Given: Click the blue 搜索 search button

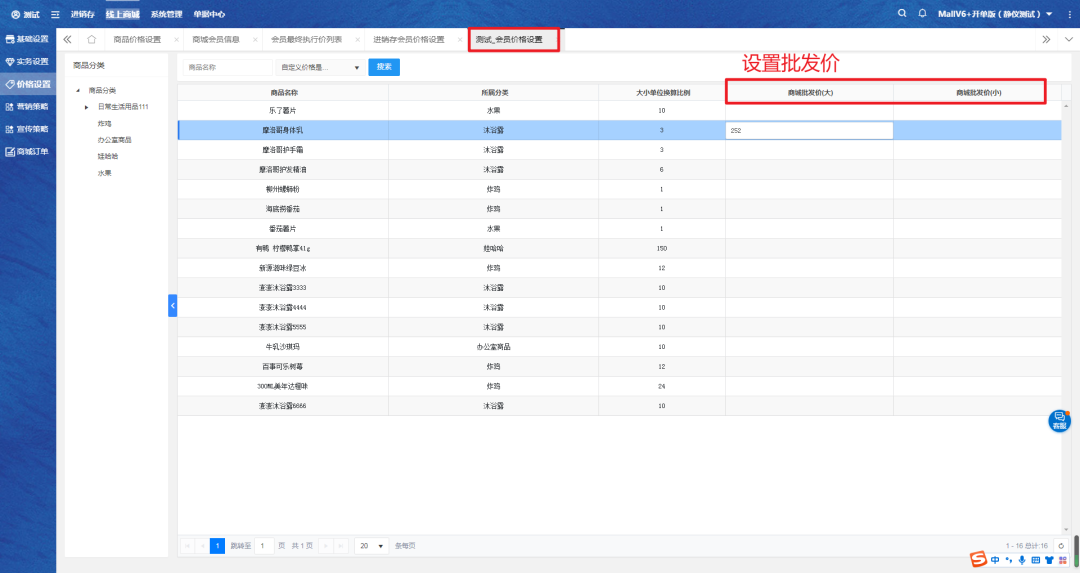Looking at the screenshot, I should (x=384, y=67).
